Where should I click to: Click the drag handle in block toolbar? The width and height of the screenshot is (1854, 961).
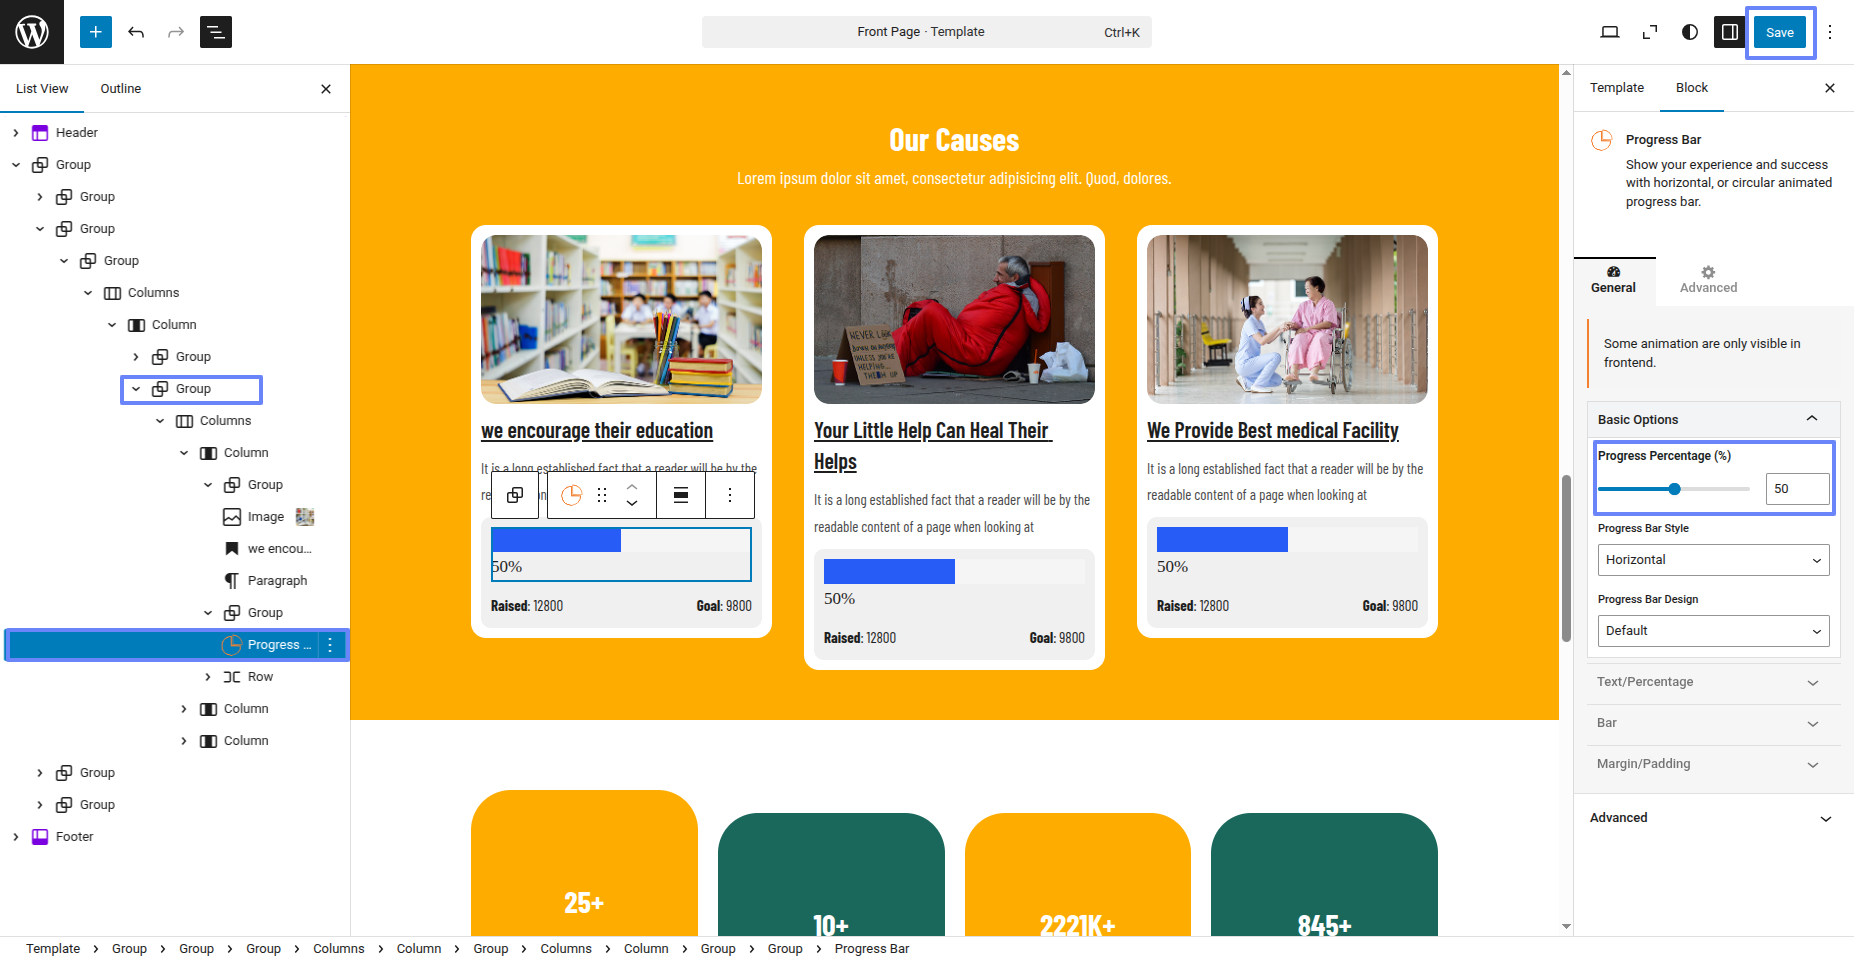[x=602, y=495]
